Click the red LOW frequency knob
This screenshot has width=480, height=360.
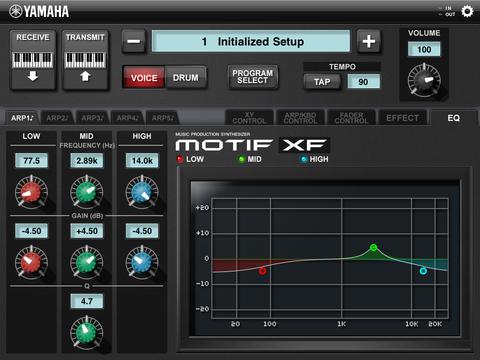click(x=31, y=192)
